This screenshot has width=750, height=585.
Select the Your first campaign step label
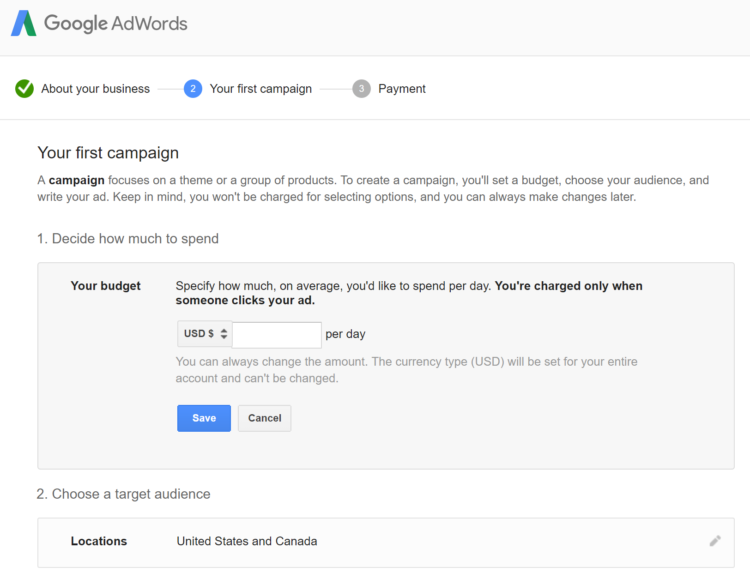click(260, 89)
